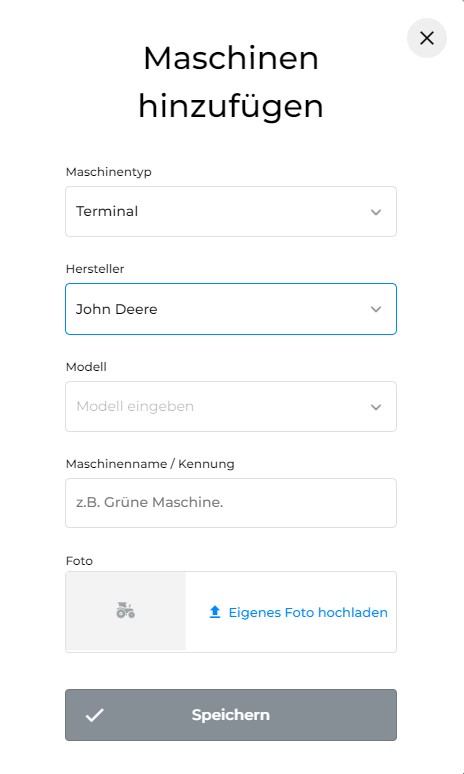
Task: Select the grey photo preview thumbnail
Action: [x=126, y=611]
